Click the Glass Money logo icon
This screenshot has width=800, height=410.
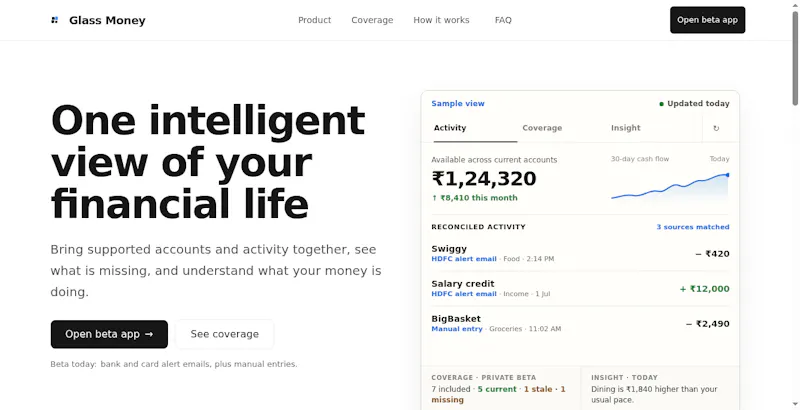click(x=55, y=20)
